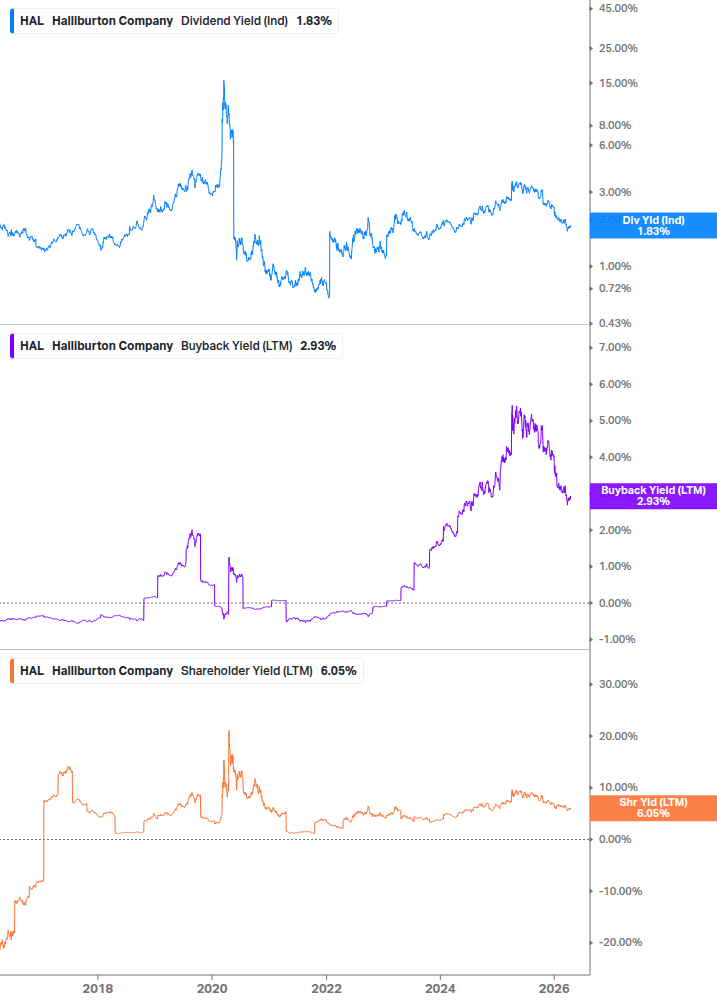The height and width of the screenshot is (1005, 717).
Task: Click the -20.00% tick on shareholder yield axis
Action: click(620, 943)
